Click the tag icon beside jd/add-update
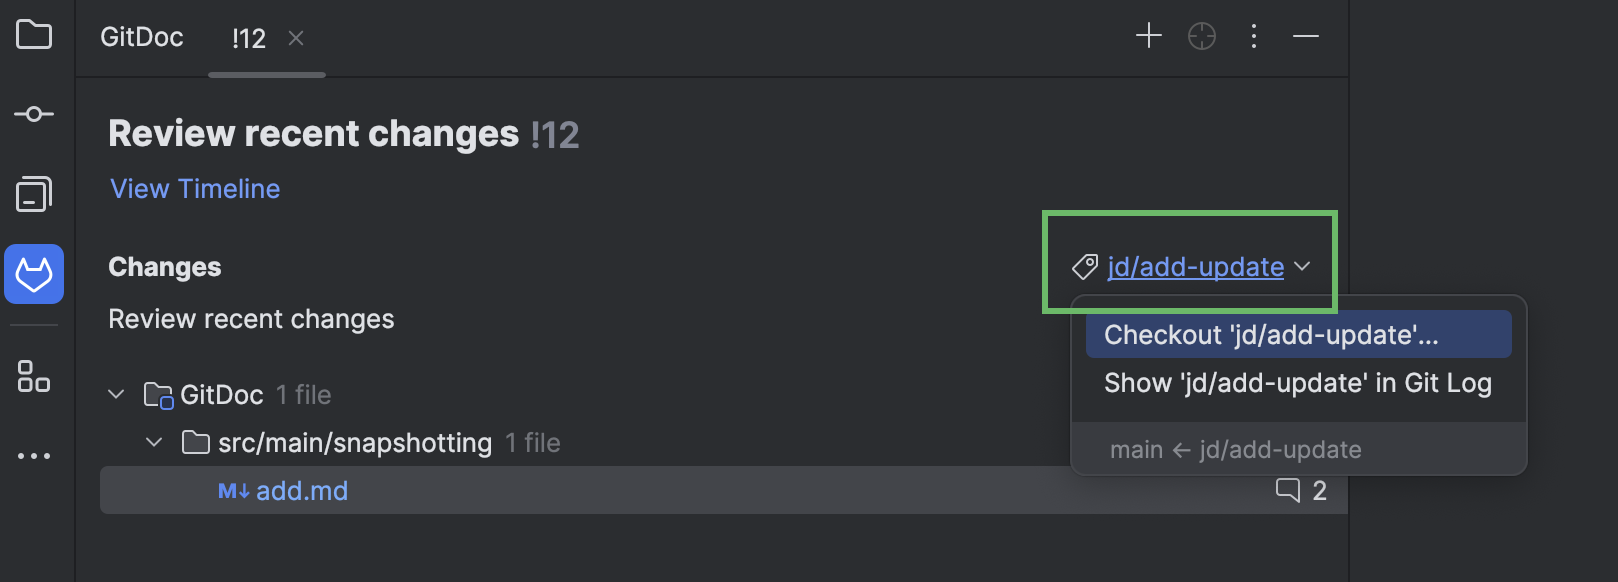The height and width of the screenshot is (582, 1618). pos(1083,266)
